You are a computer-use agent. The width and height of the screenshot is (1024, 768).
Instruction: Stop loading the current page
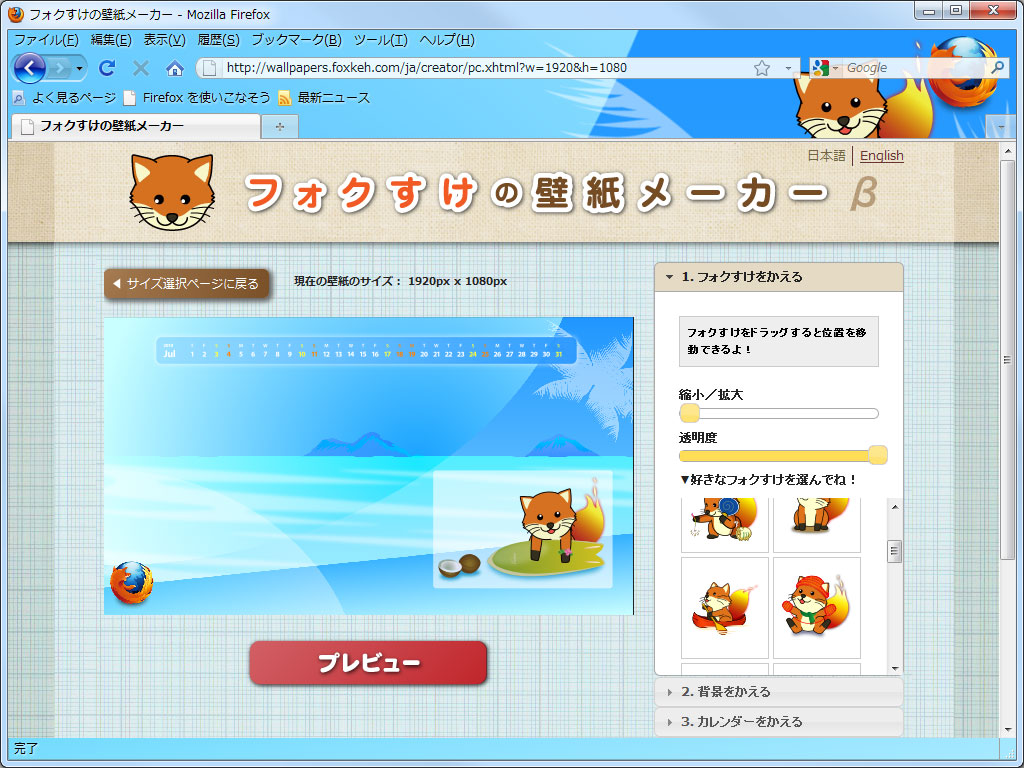(x=140, y=68)
